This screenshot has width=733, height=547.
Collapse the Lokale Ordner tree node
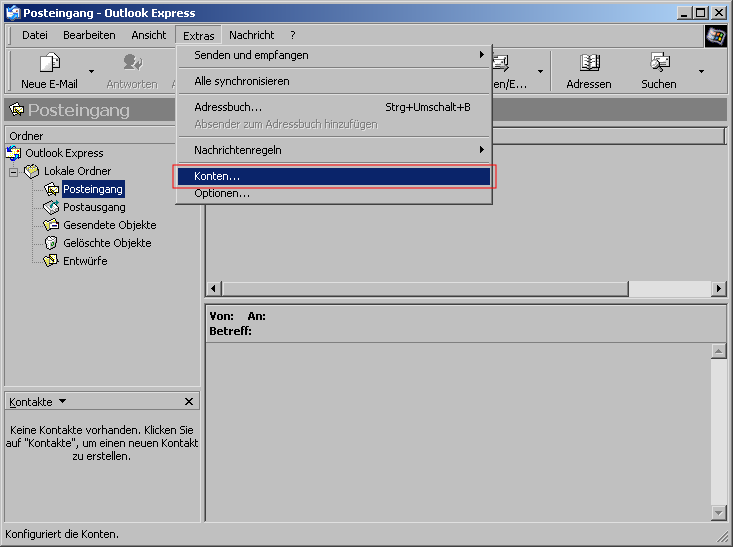(14, 172)
